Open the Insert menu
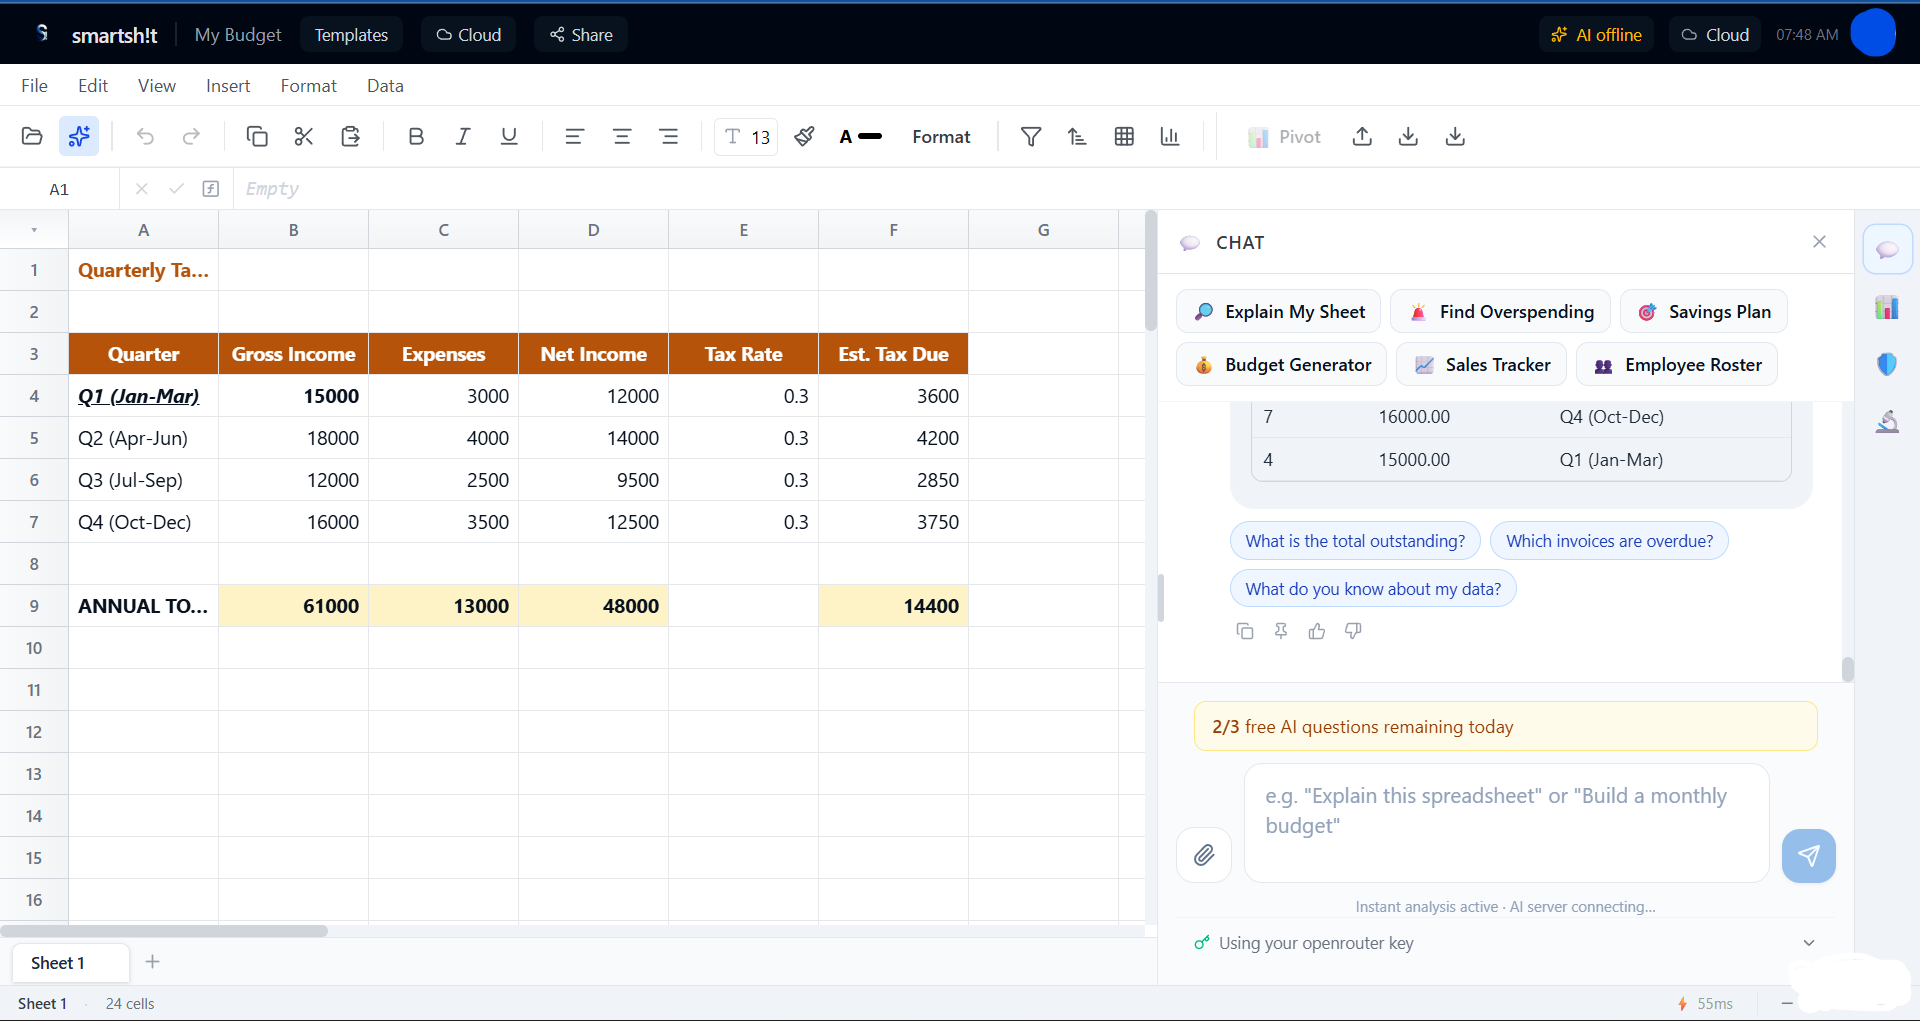 click(x=228, y=86)
